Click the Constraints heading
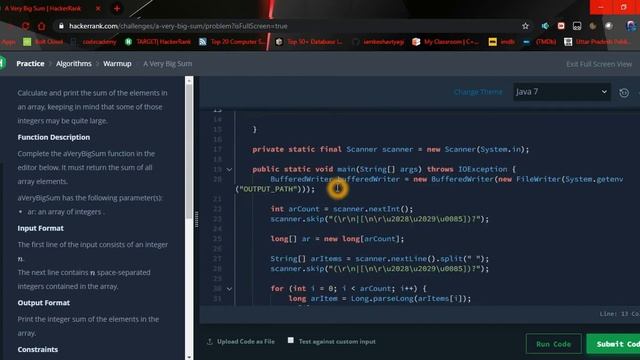 [38, 349]
